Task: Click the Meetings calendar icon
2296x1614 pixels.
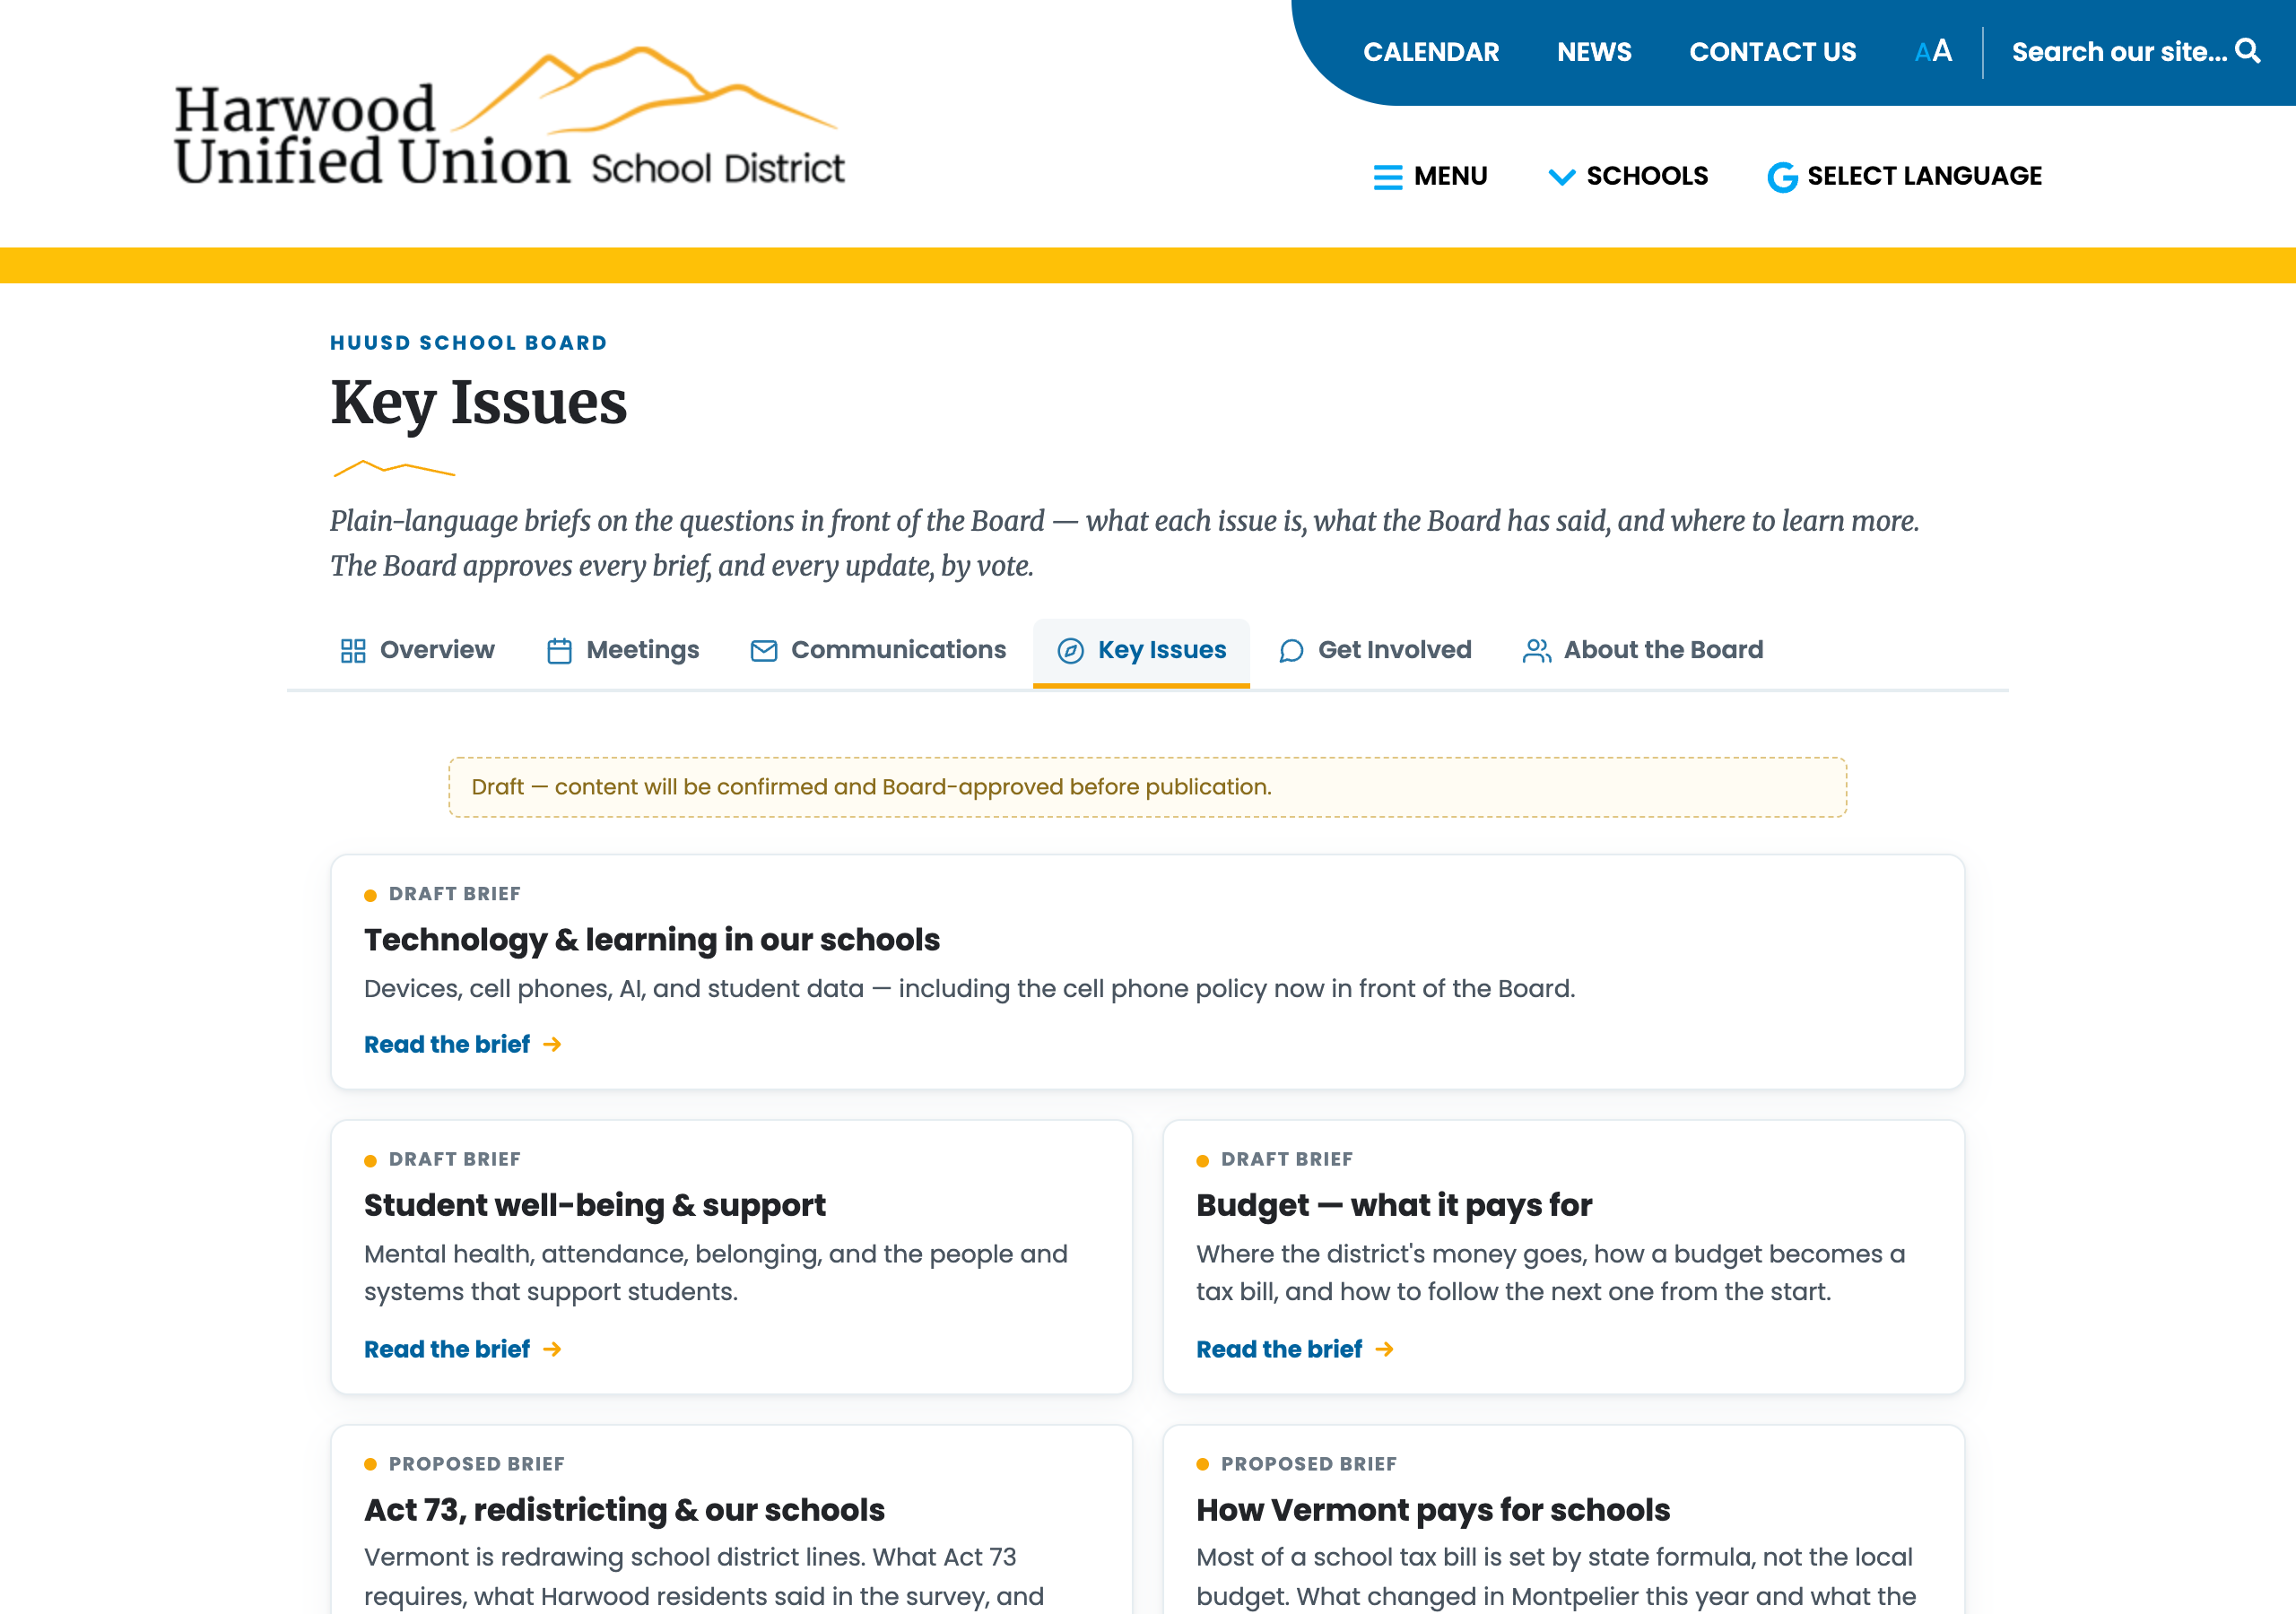Action: pos(559,651)
